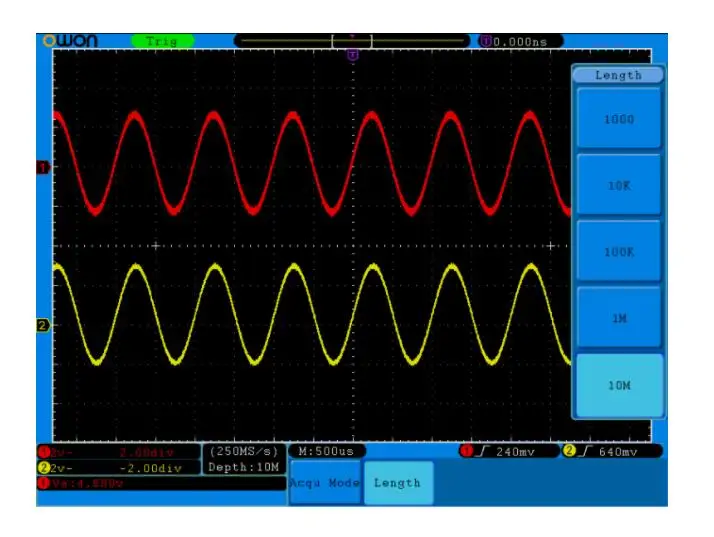Select the 10K record length option
The width and height of the screenshot is (714, 537).
pyautogui.click(x=619, y=185)
